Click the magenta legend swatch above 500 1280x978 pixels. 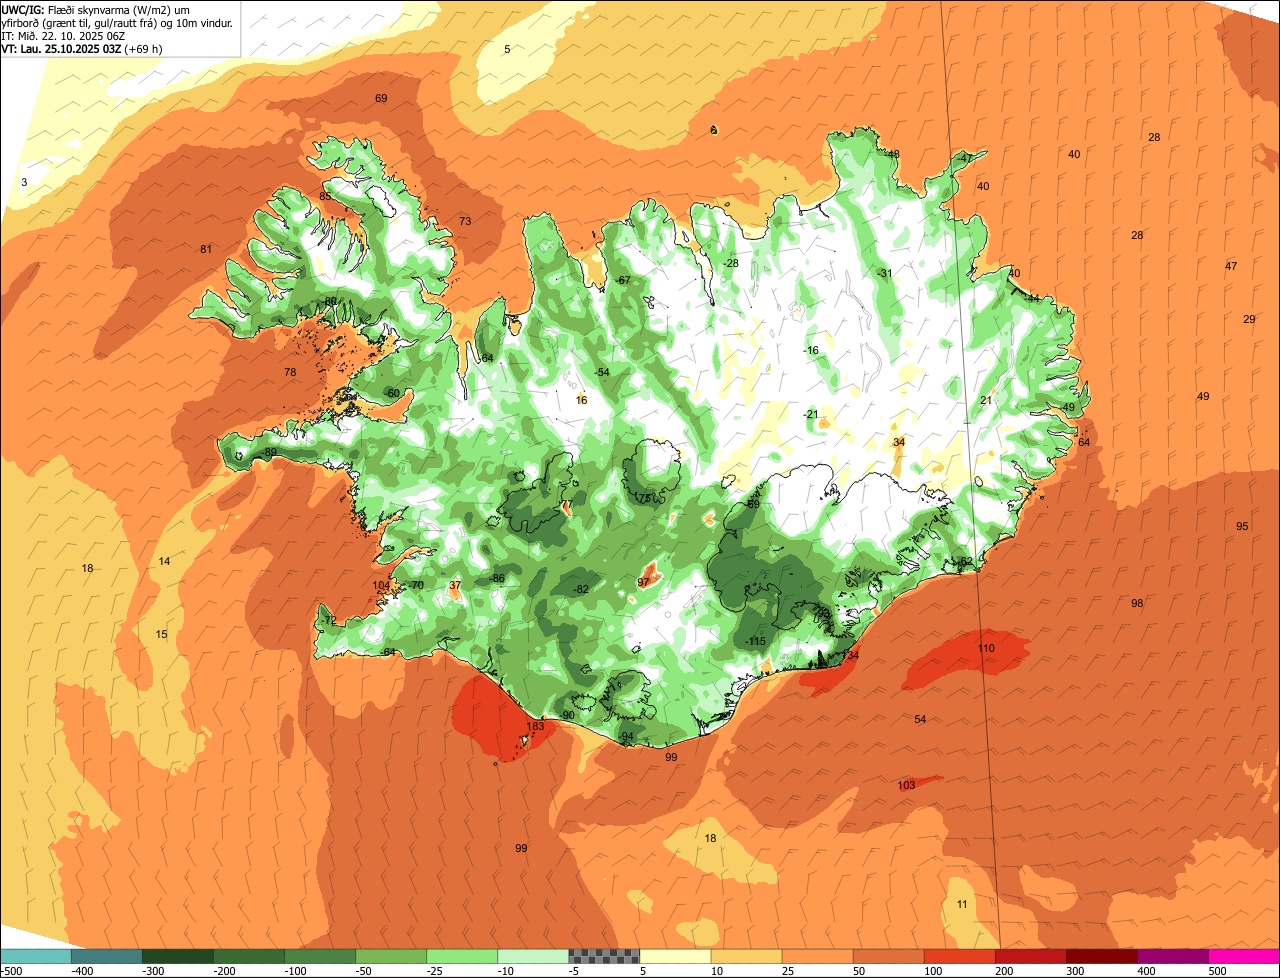1243,955
